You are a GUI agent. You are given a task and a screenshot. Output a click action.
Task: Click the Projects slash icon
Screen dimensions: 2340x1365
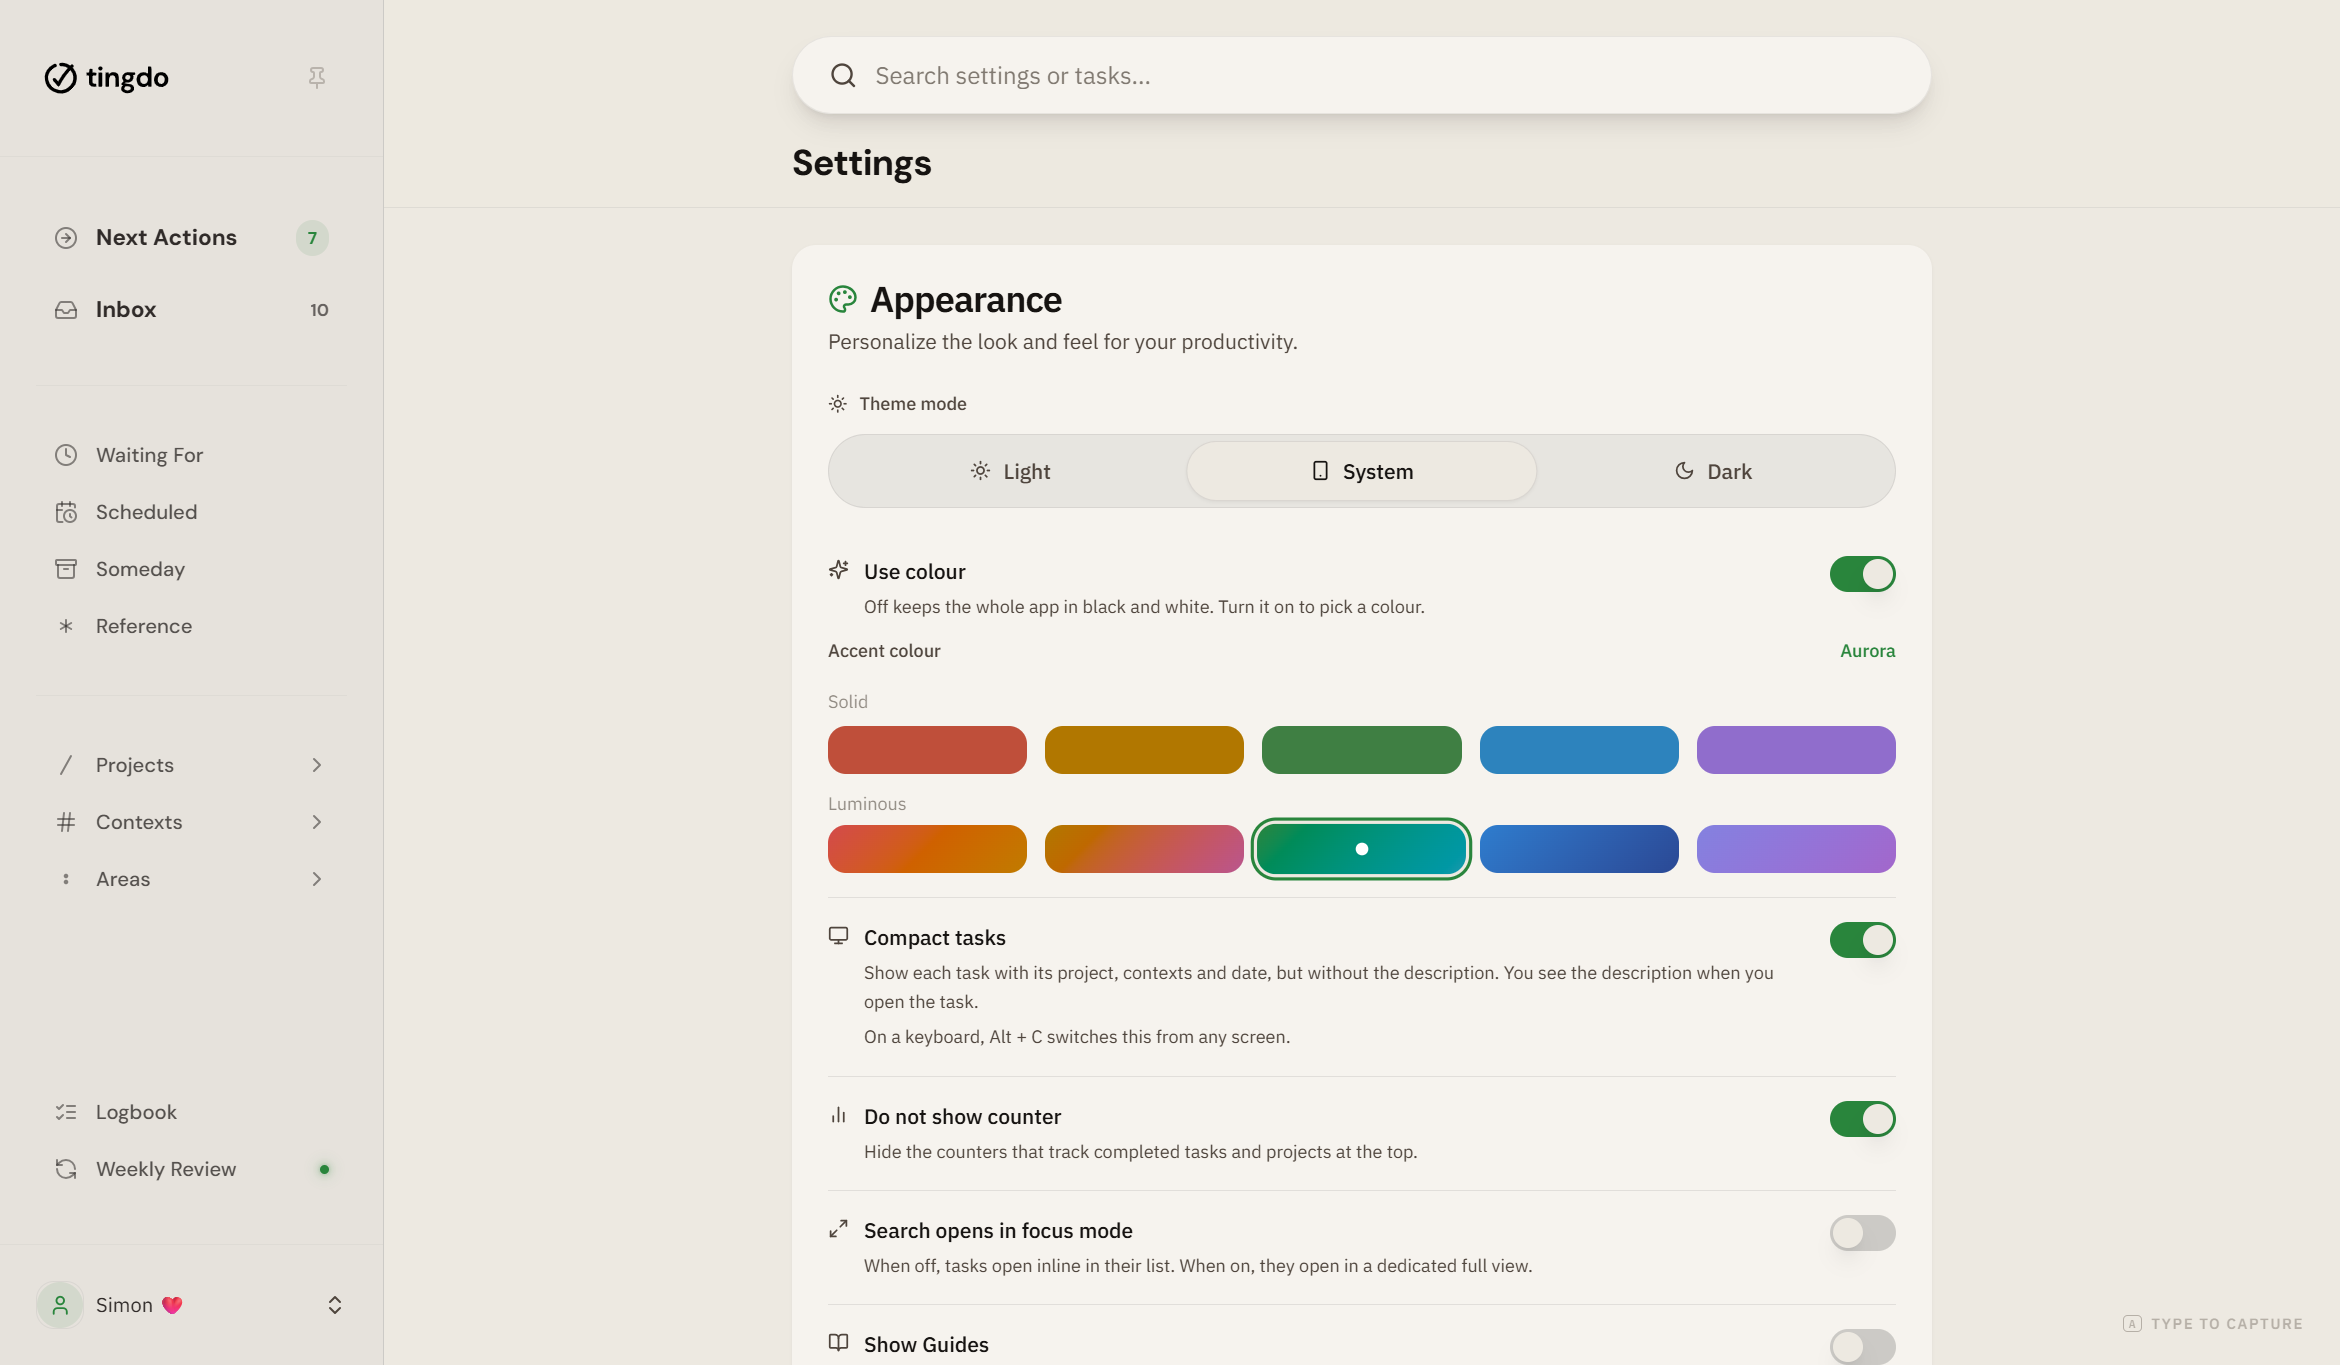pos(66,765)
